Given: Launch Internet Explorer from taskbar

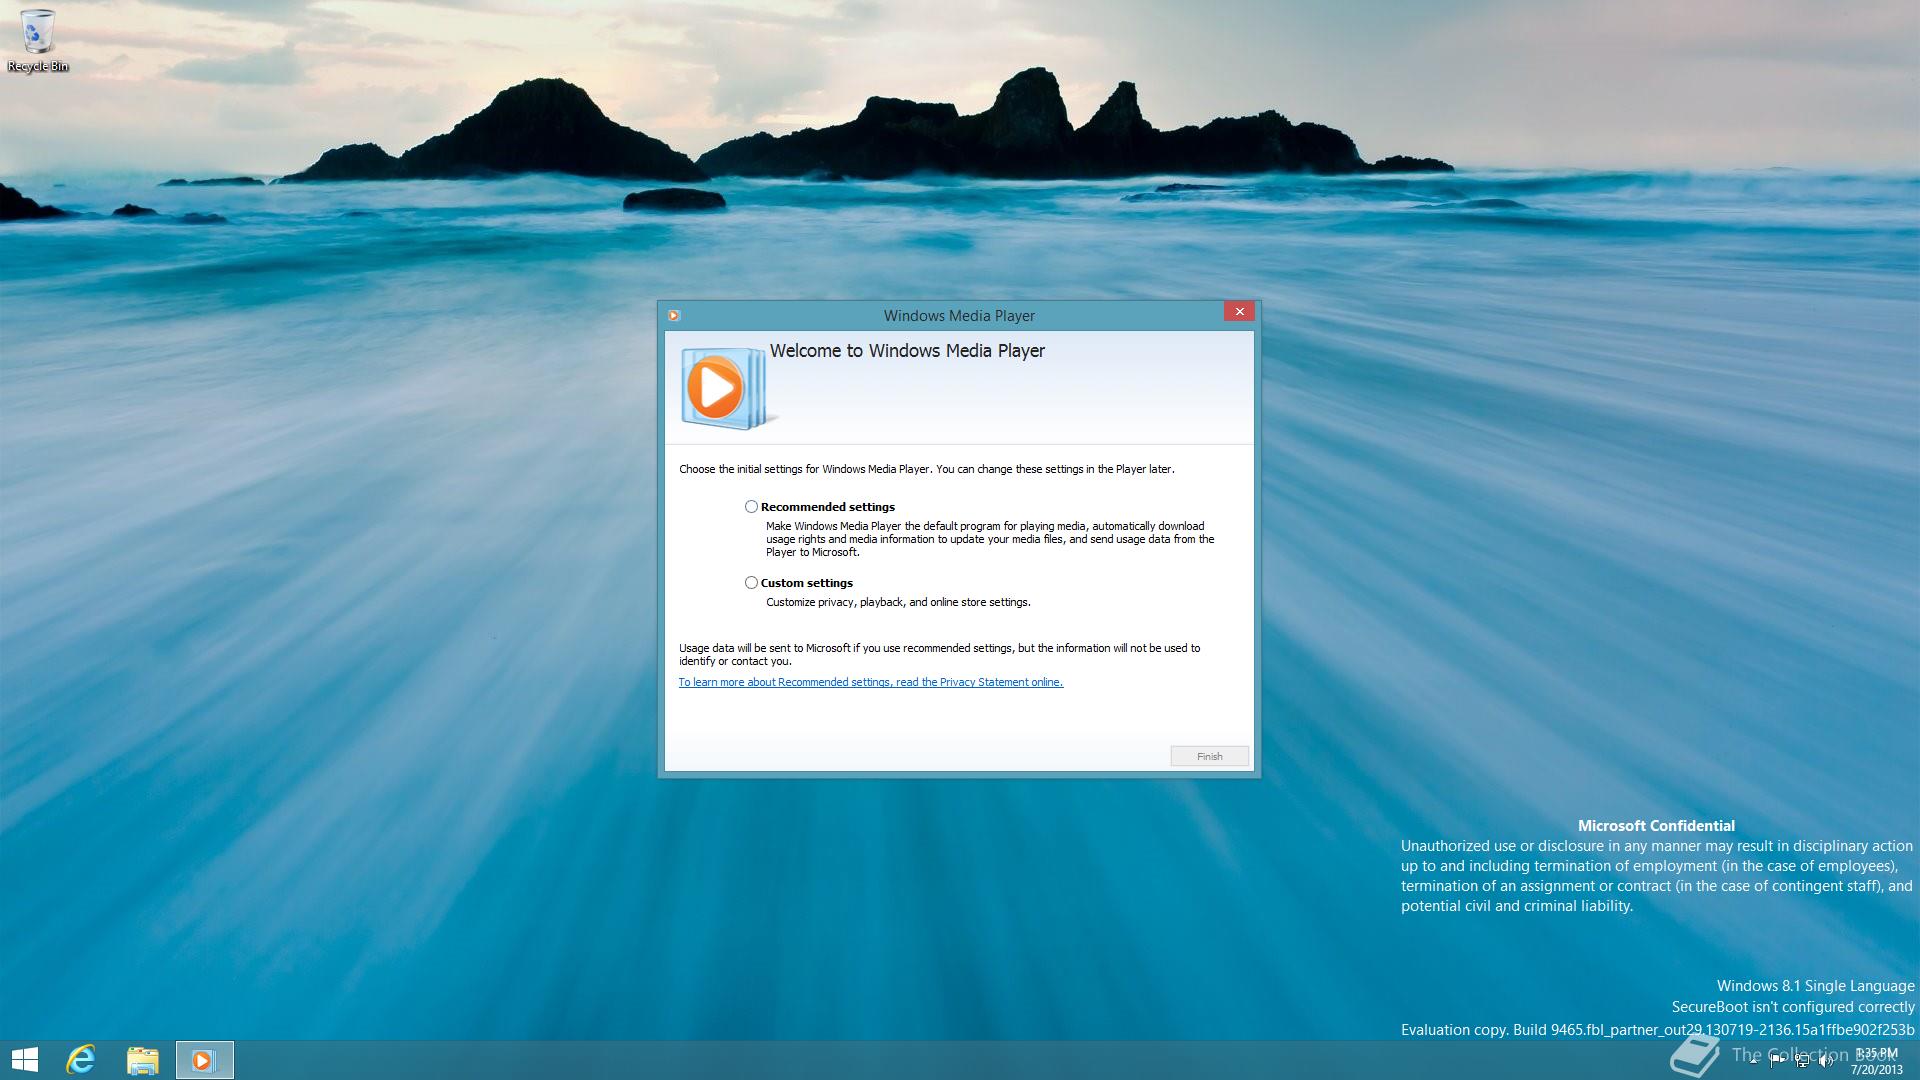Looking at the screenshot, I should [x=81, y=1060].
